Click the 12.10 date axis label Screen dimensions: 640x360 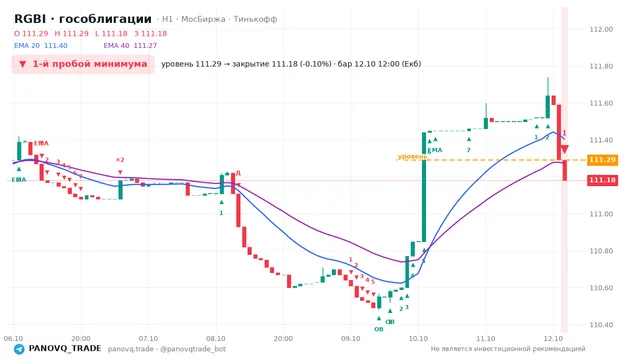tap(553, 339)
